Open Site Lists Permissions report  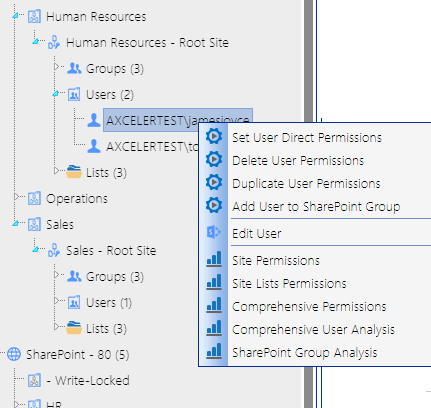289,284
